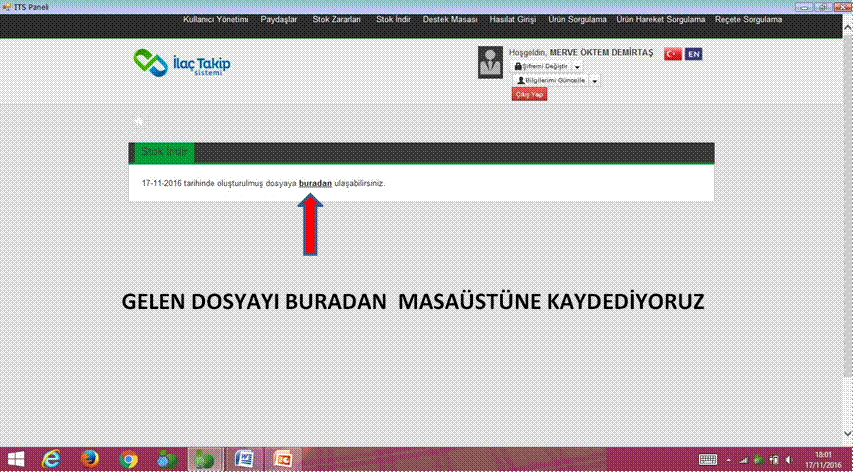Click the Çıkış Yap button

[529, 94]
